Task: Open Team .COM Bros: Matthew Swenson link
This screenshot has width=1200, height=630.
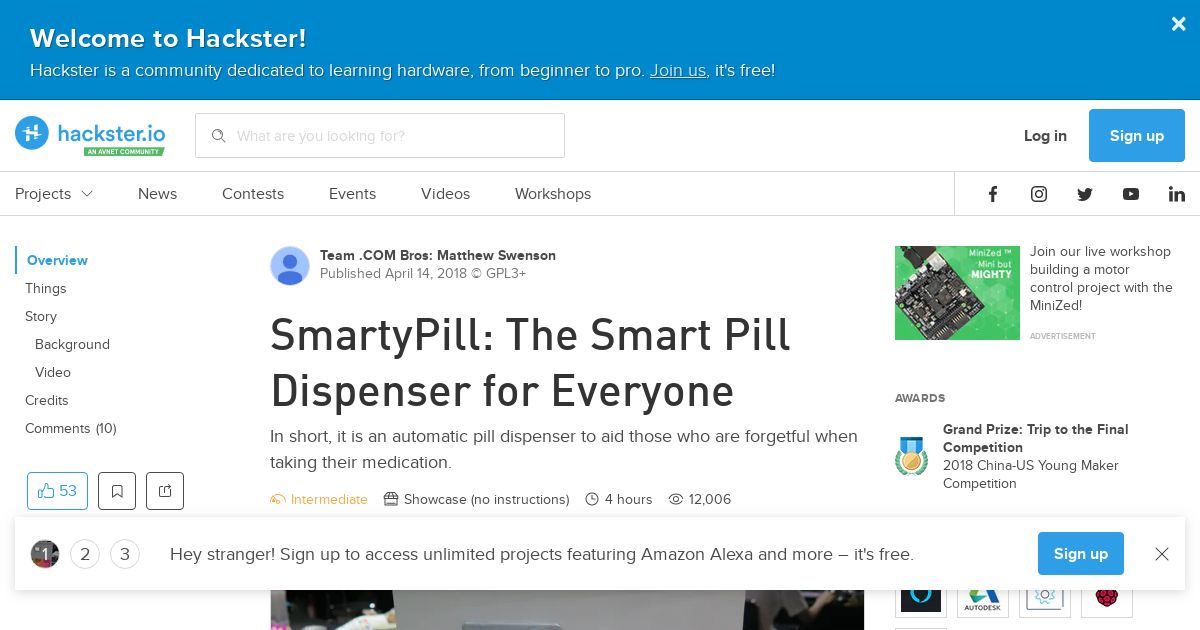Action: click(438, 255)
